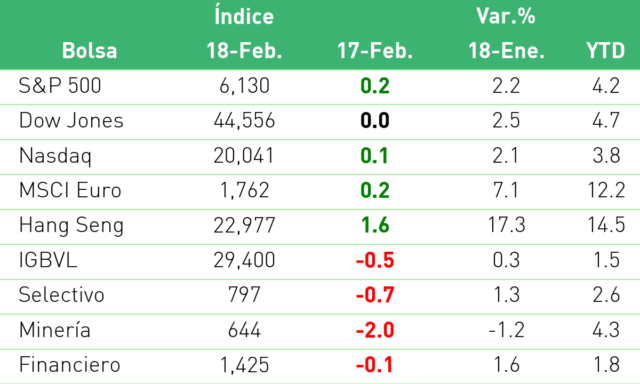Click the S&P 500 index value 6,130

click(244, 86)
